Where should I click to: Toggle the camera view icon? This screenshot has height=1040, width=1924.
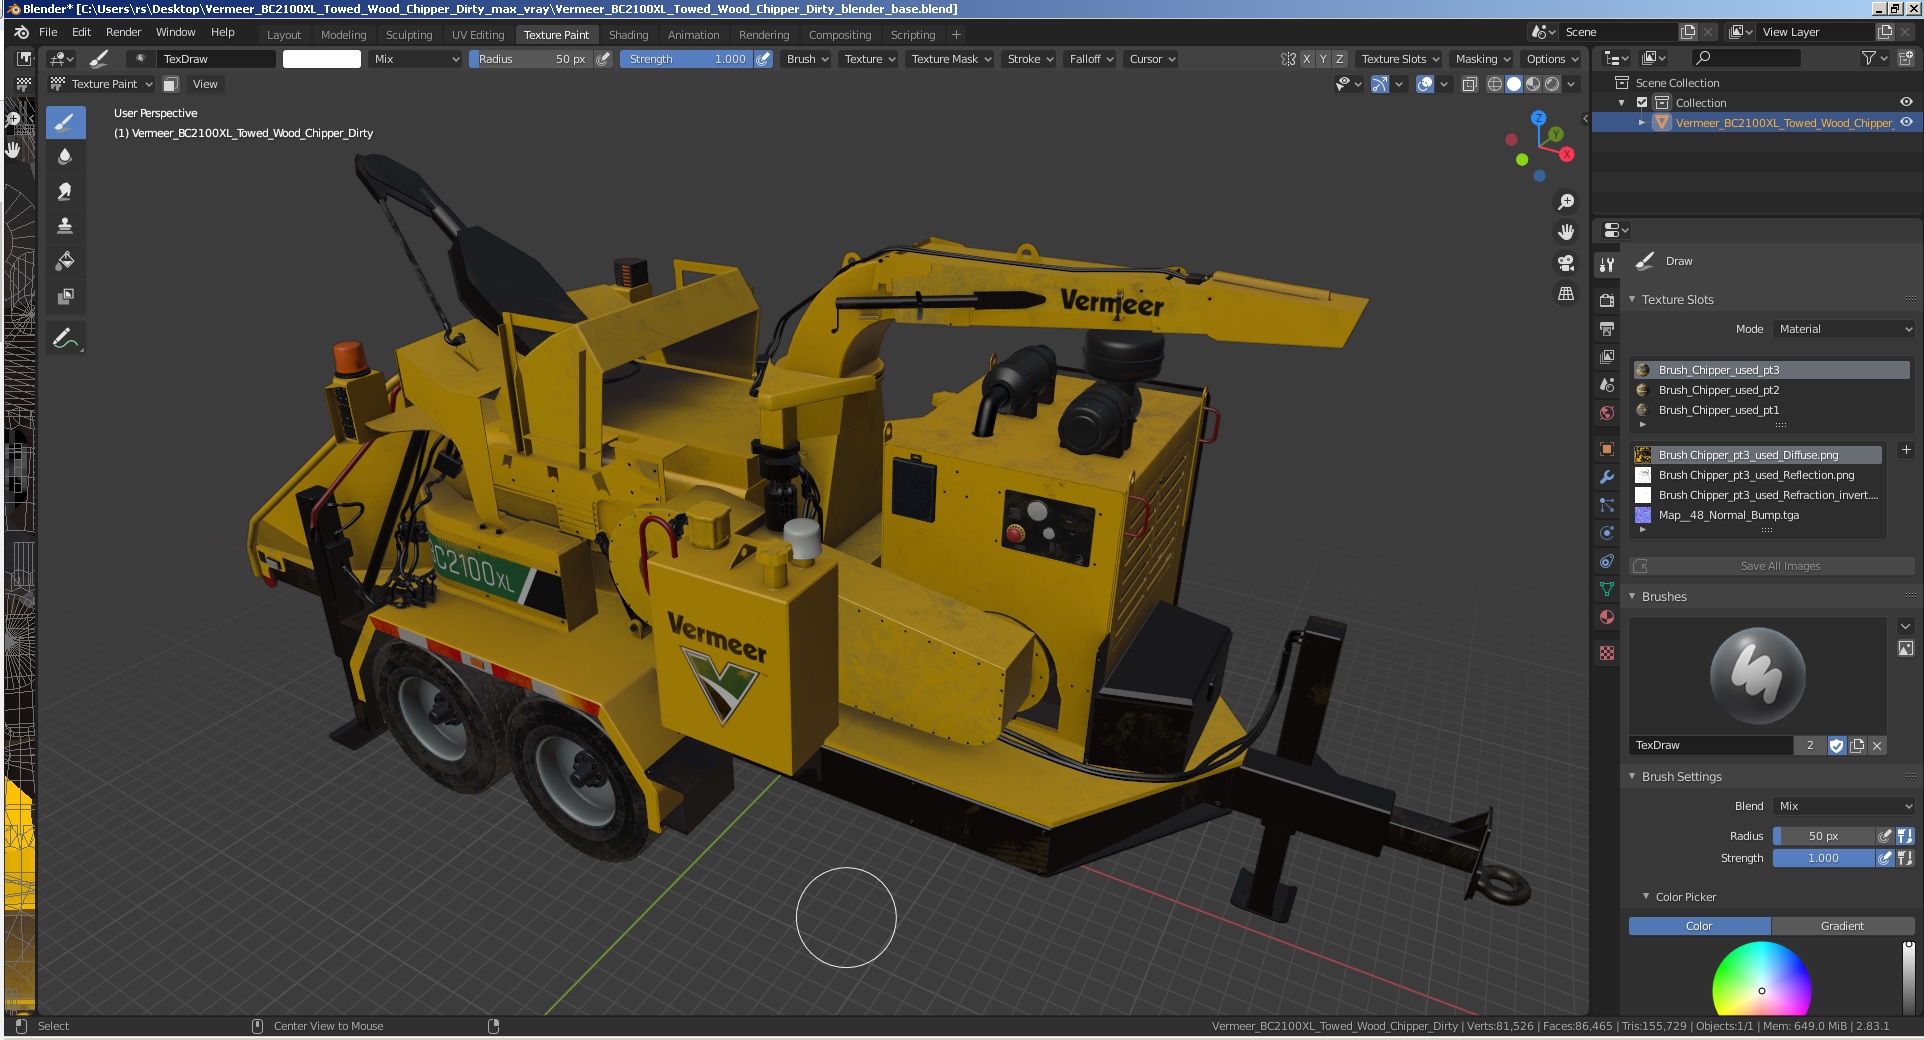coord(1566,263)
